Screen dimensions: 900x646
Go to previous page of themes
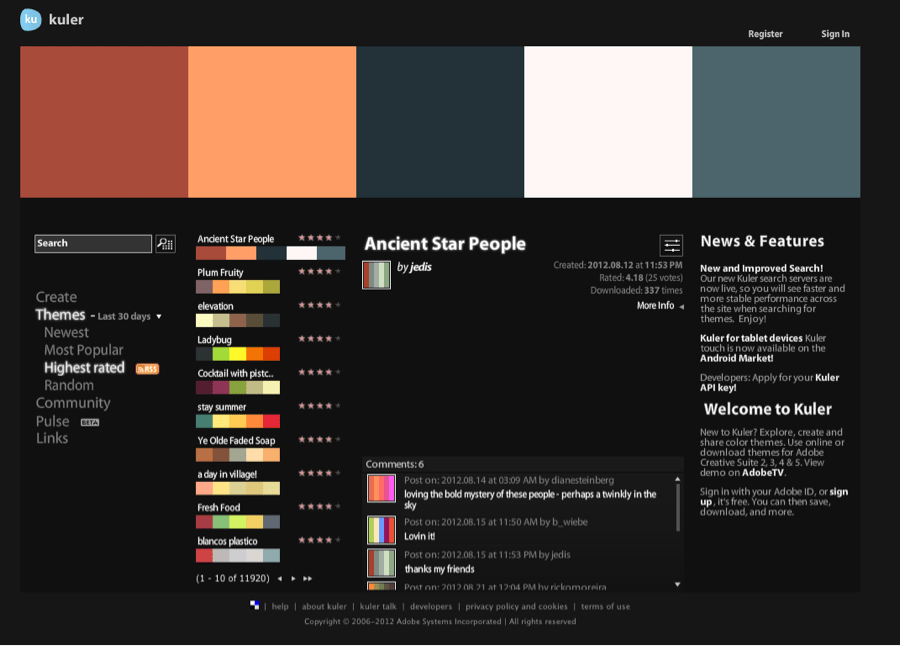(x=280, y=579)
